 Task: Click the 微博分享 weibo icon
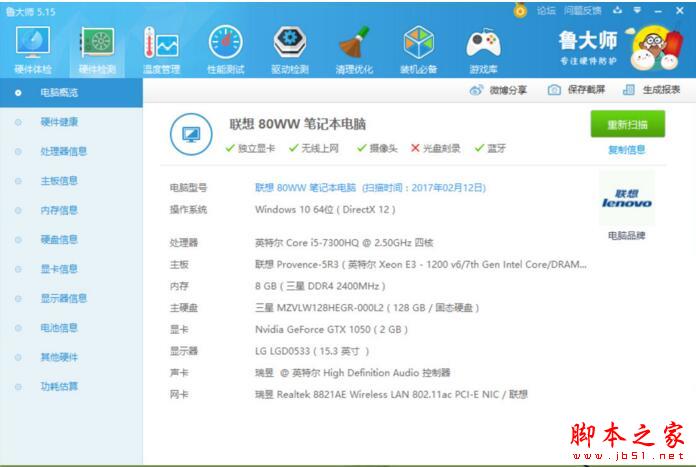pos(476,90)
